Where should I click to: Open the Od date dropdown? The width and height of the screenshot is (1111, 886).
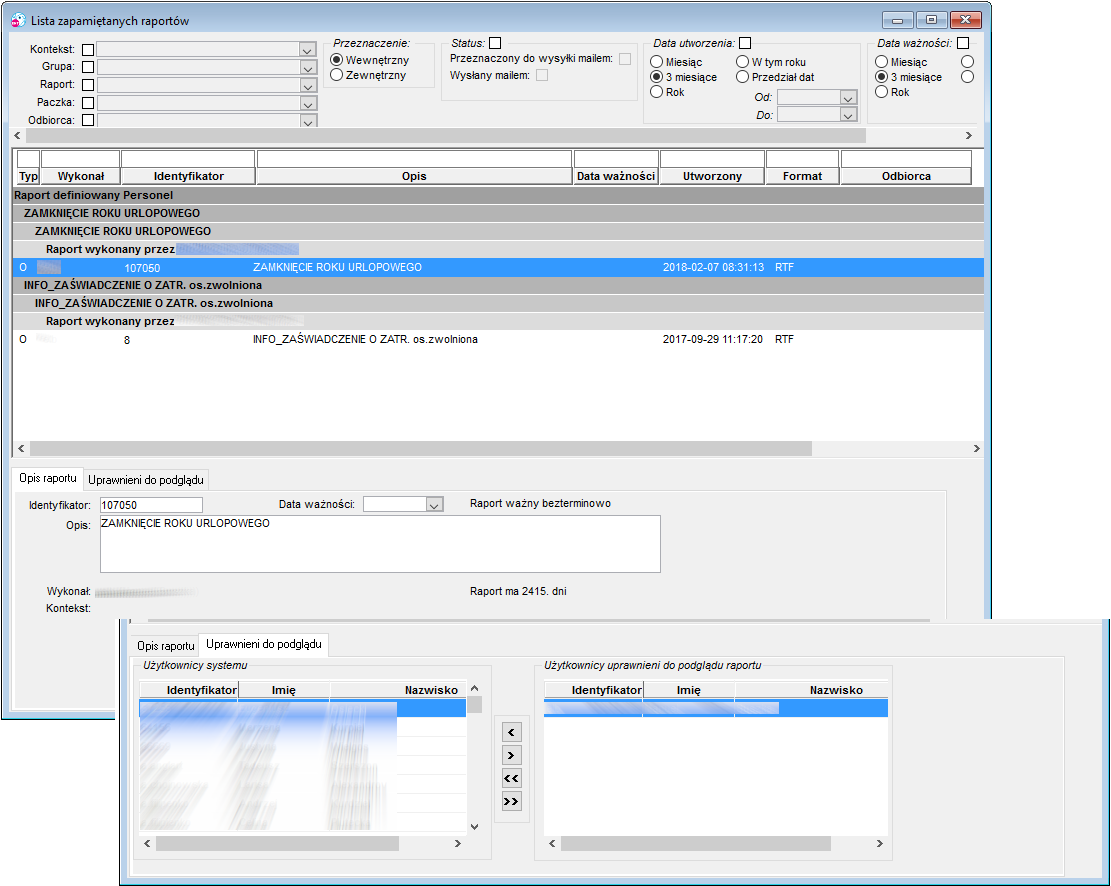(848, 98)
